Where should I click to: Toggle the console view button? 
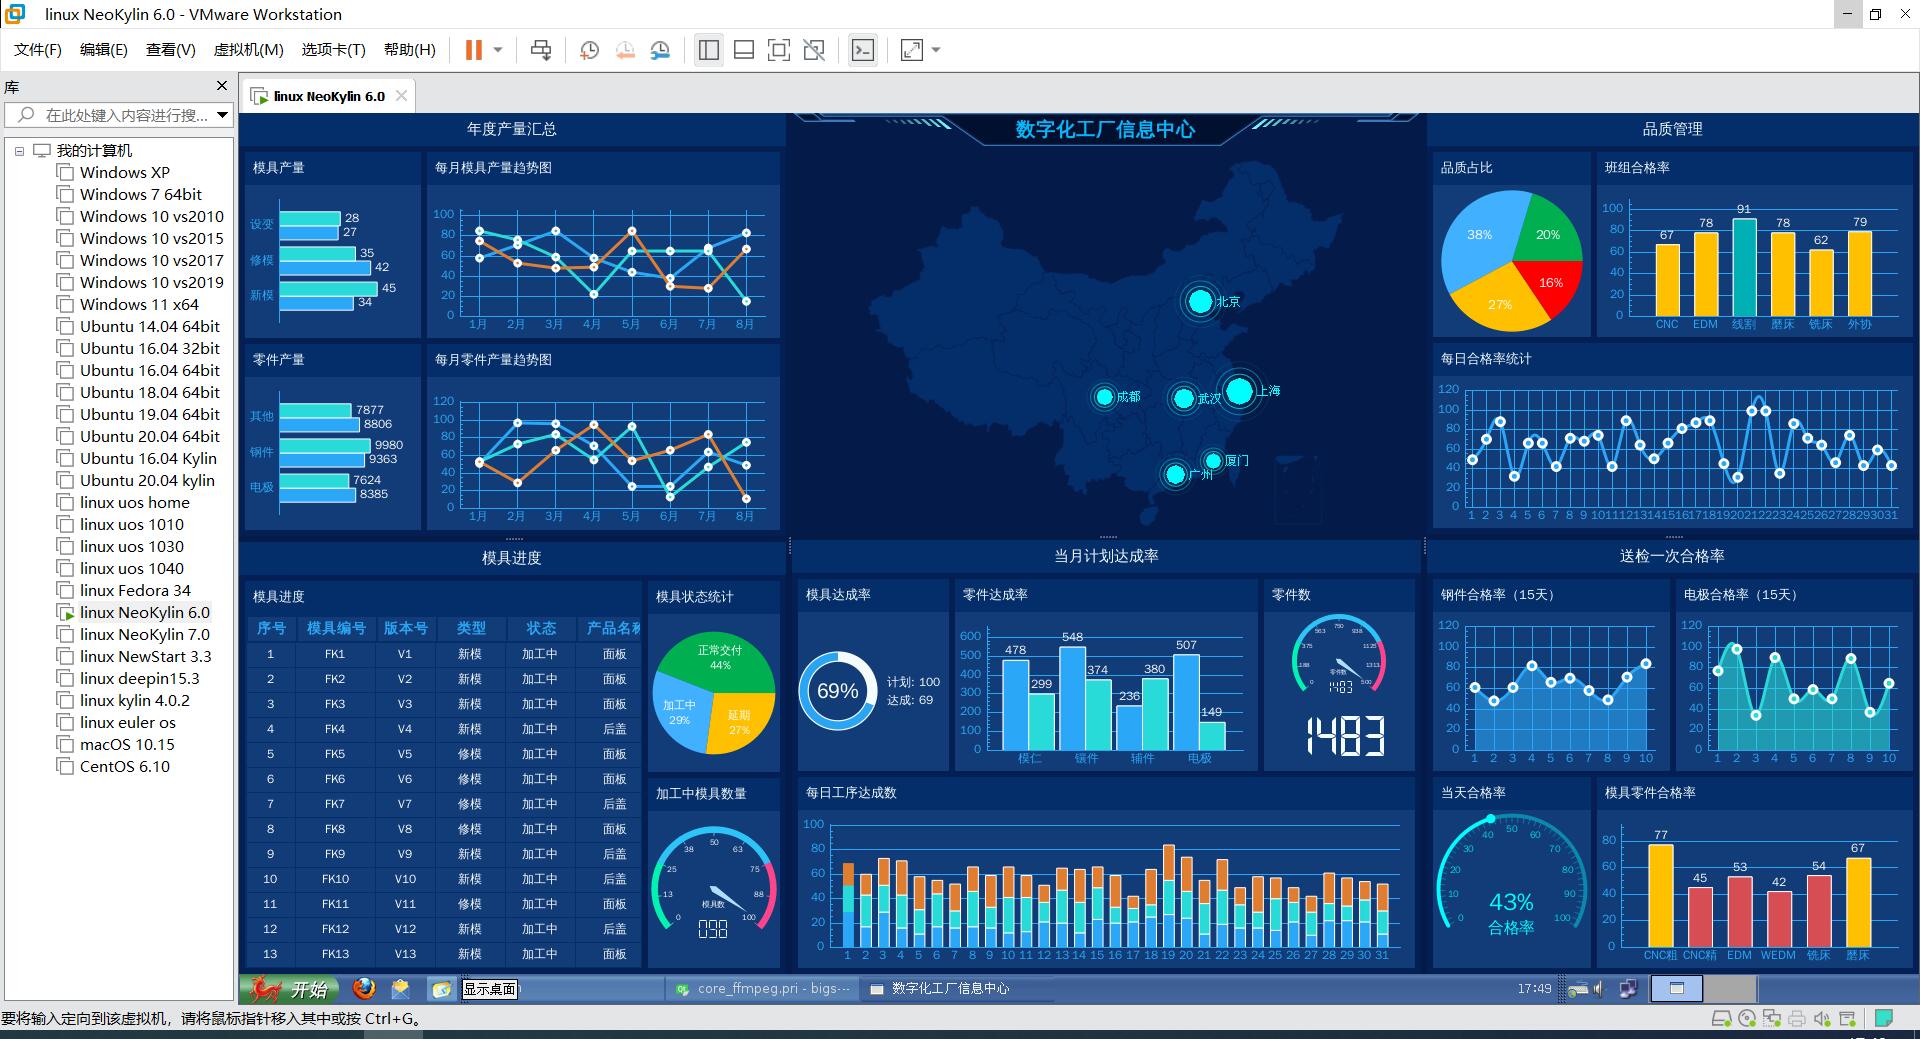(862, 50)
